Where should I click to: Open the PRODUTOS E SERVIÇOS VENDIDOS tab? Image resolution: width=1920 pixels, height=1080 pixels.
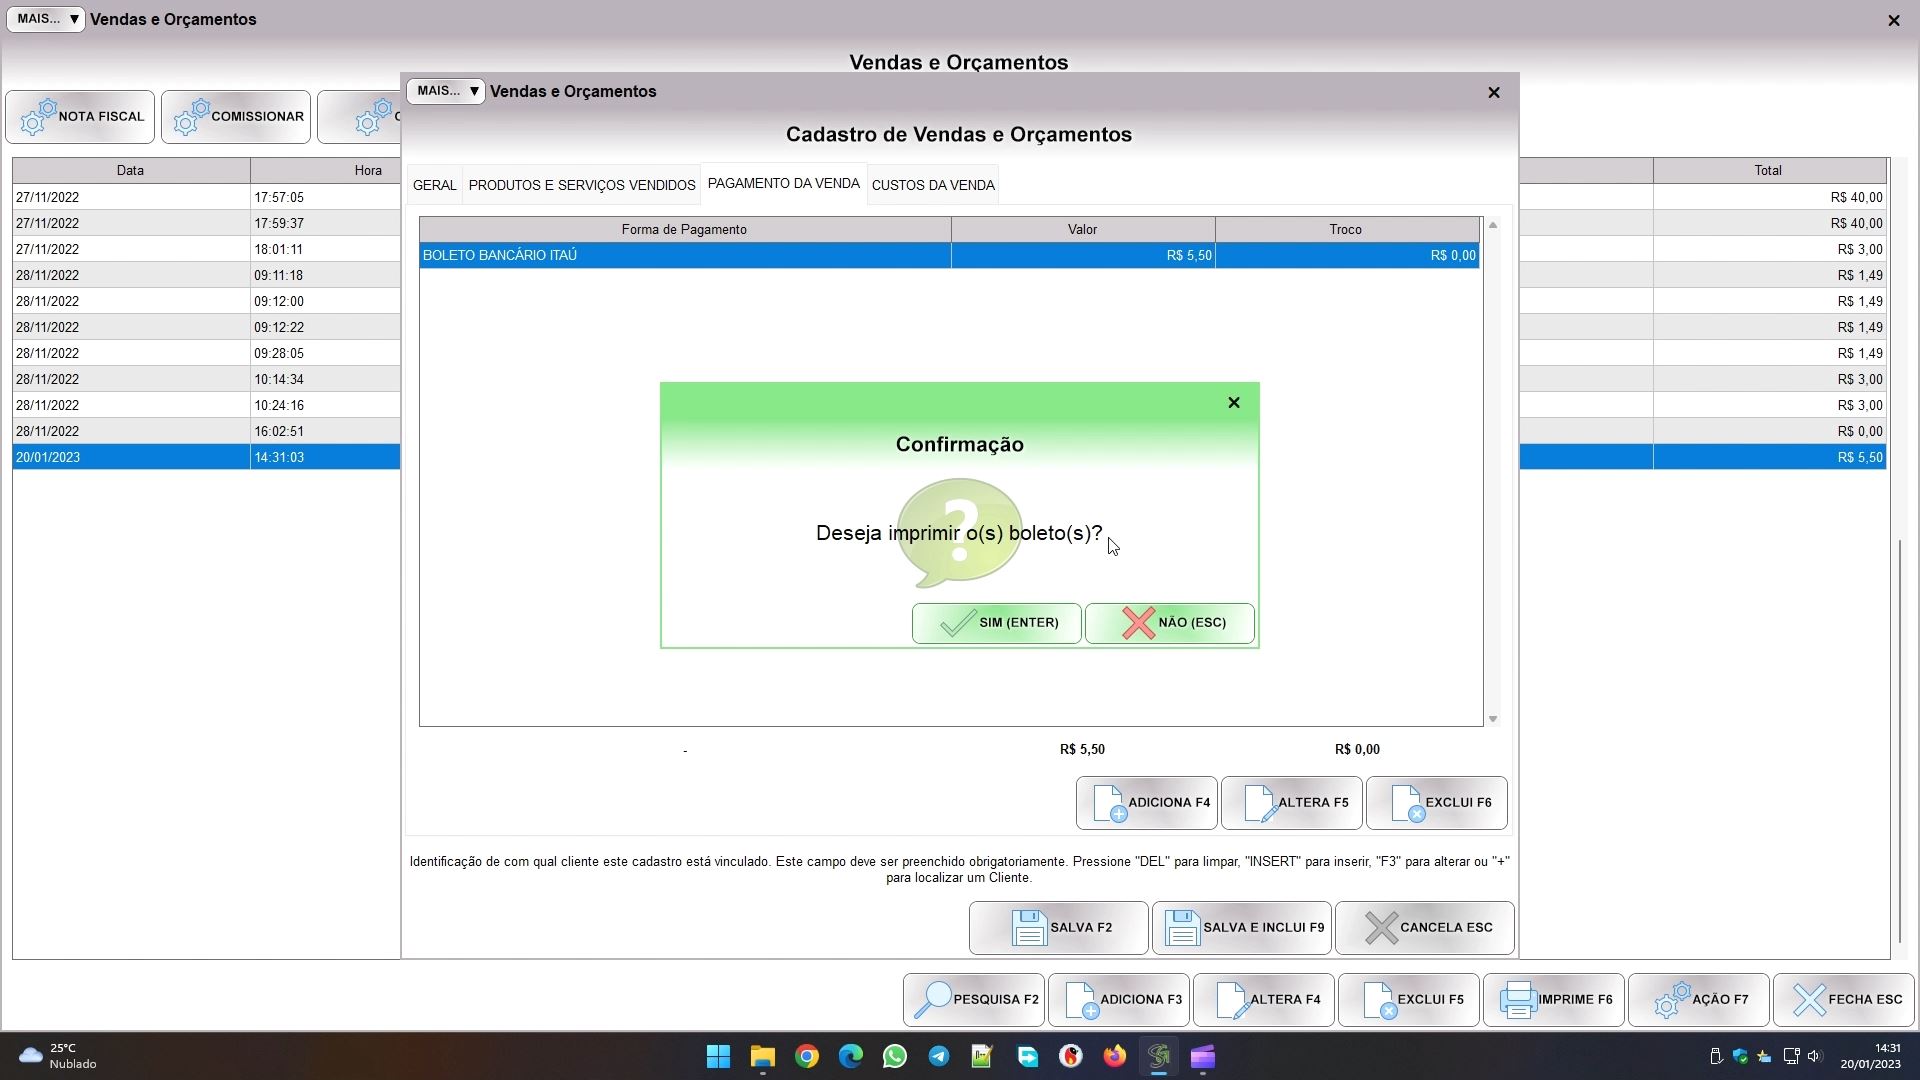581,186
